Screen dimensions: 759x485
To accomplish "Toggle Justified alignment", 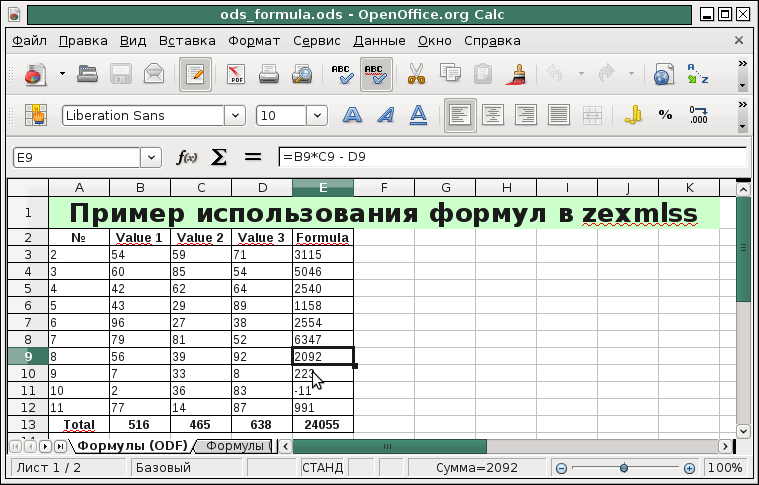I will pyautogui.click(x=559, y=115).
